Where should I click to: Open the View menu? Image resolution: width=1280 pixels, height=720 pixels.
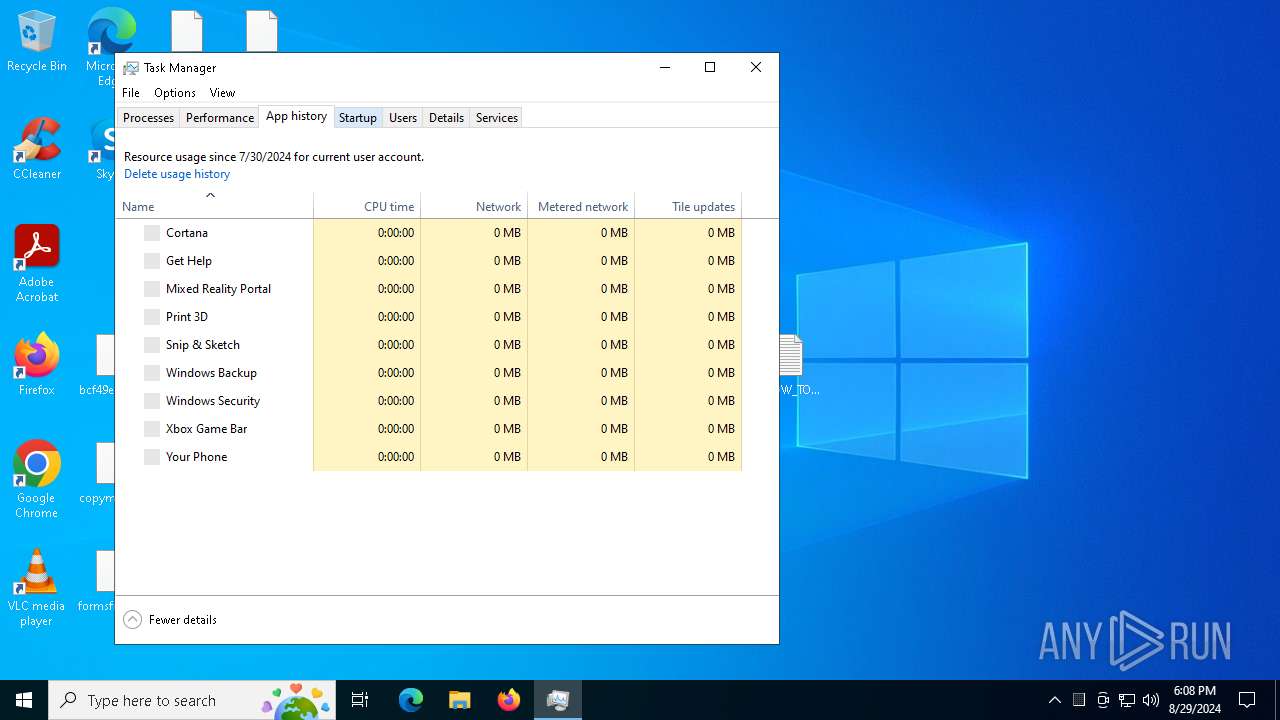coord(222,93)
